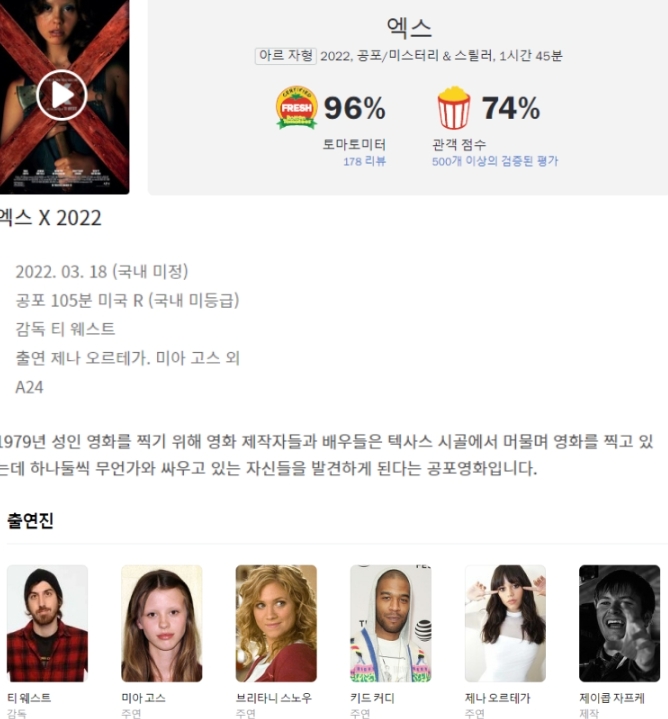Viewport: 668px width, 719px height.
Task: Open the 500개 이상의 검증된 평가 link
Action: coord(495,161)
